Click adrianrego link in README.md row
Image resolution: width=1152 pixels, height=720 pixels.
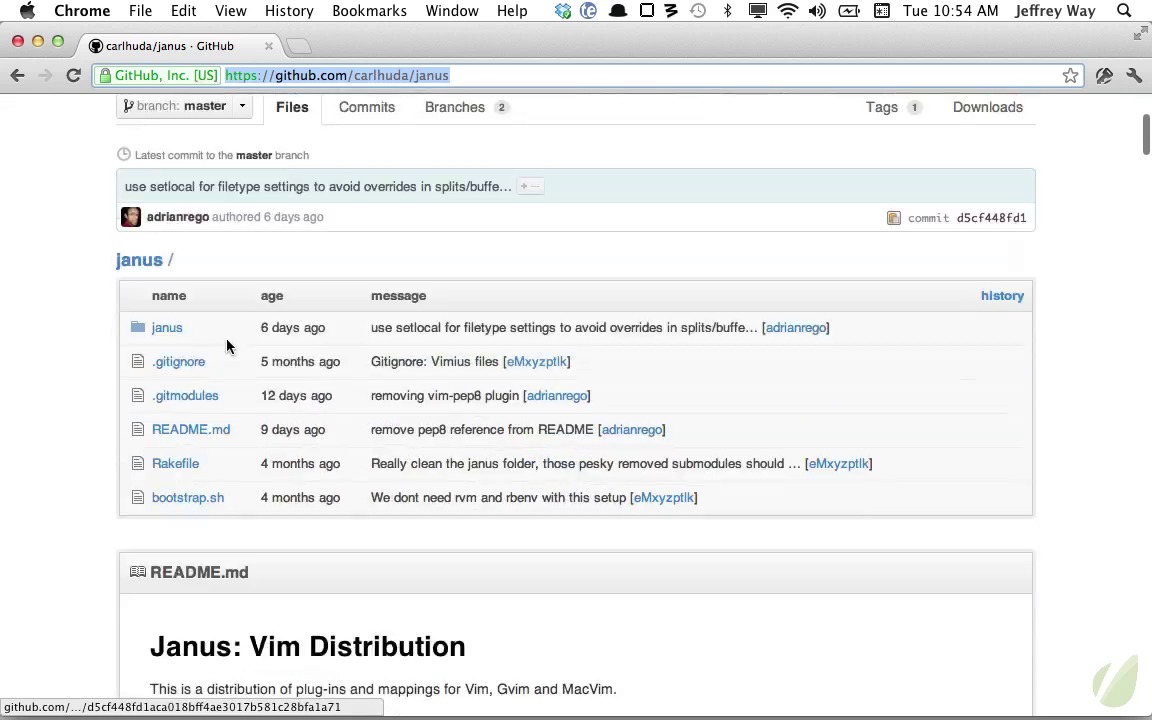pos(632,429)
